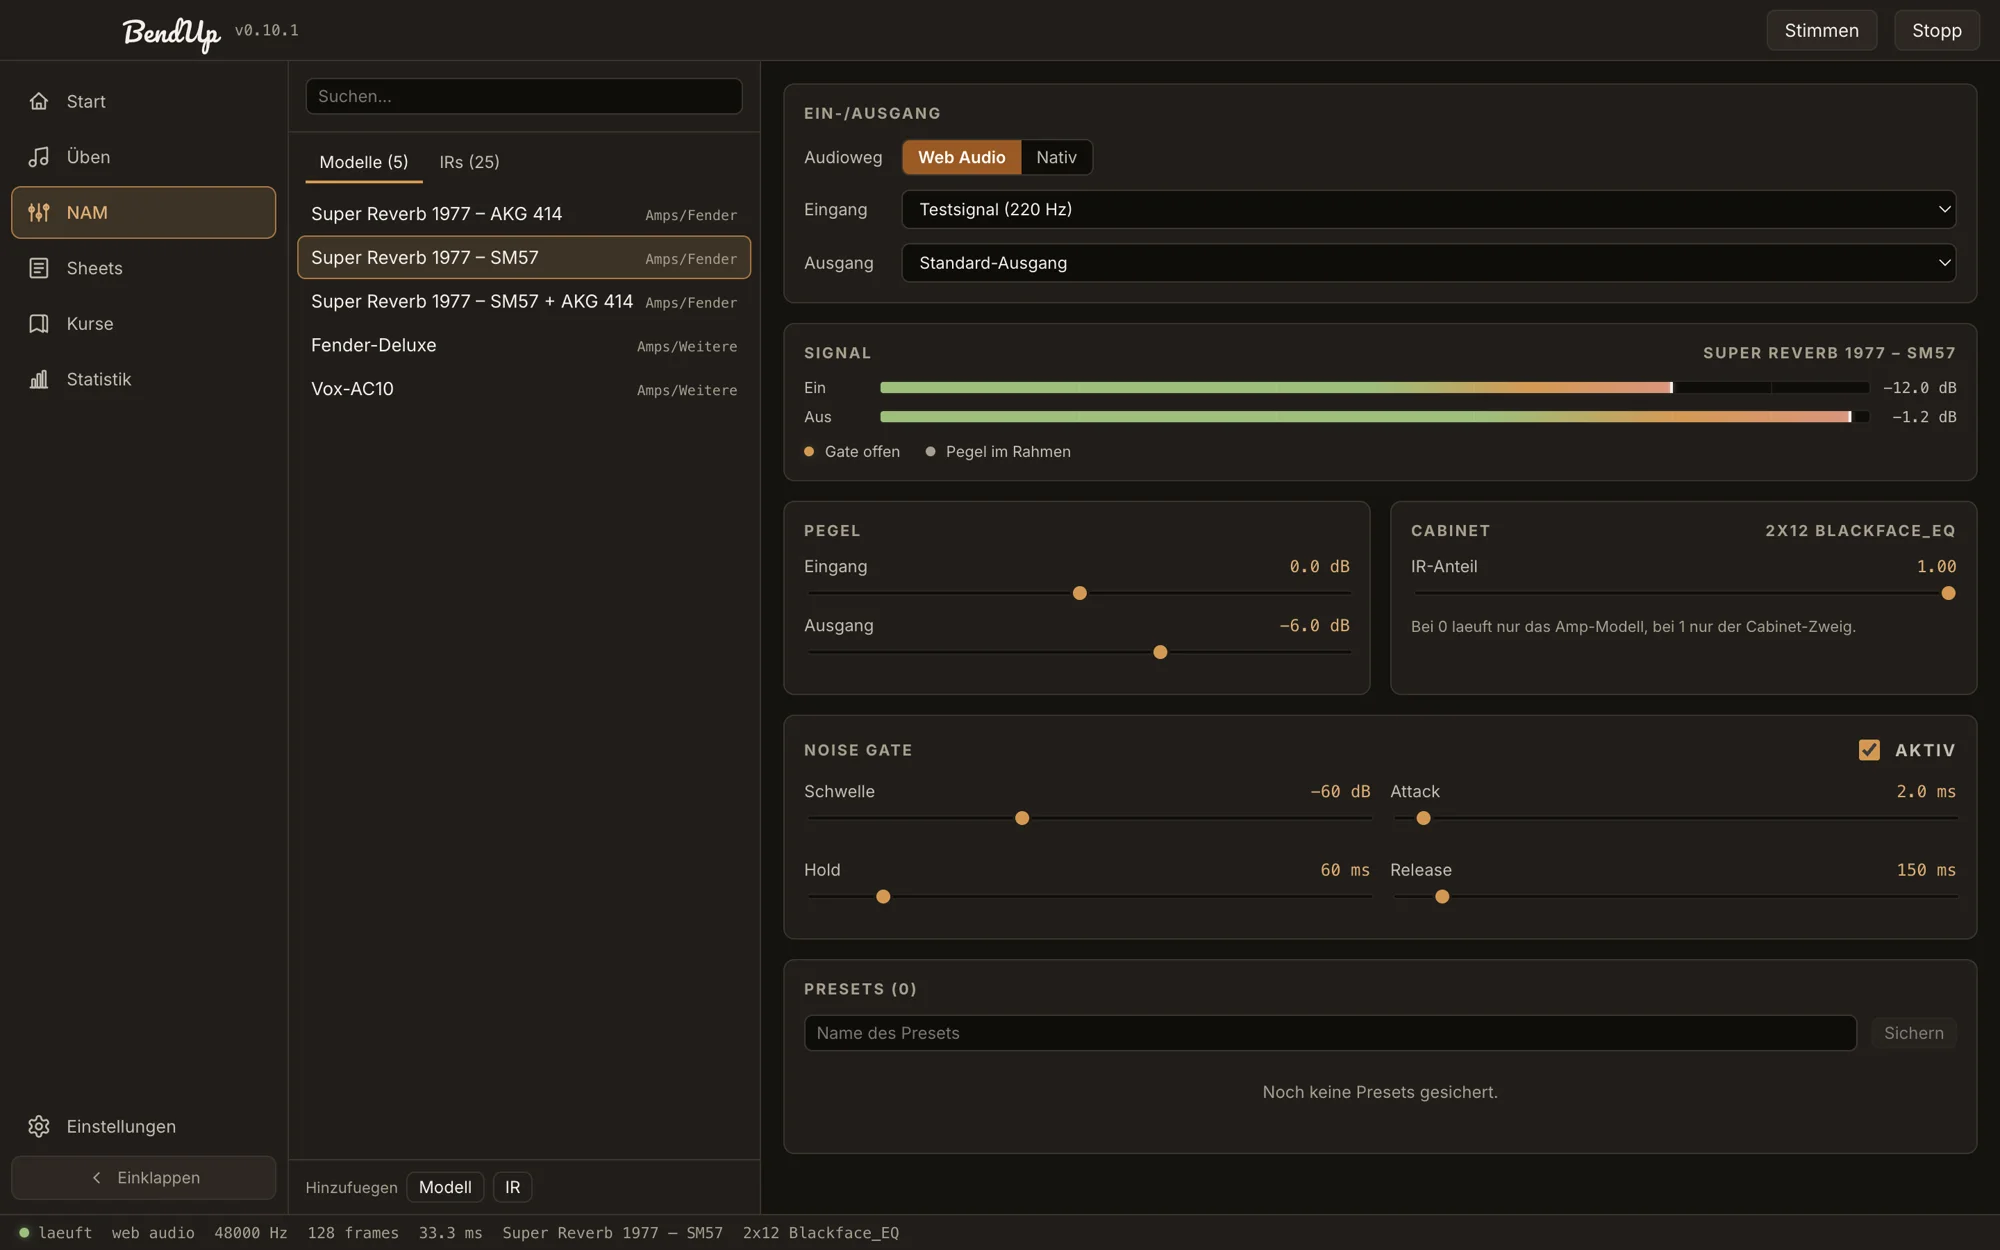Select the Üben music note icon
This screenshot has width=2000, height=1250.
tap(39, 157)
